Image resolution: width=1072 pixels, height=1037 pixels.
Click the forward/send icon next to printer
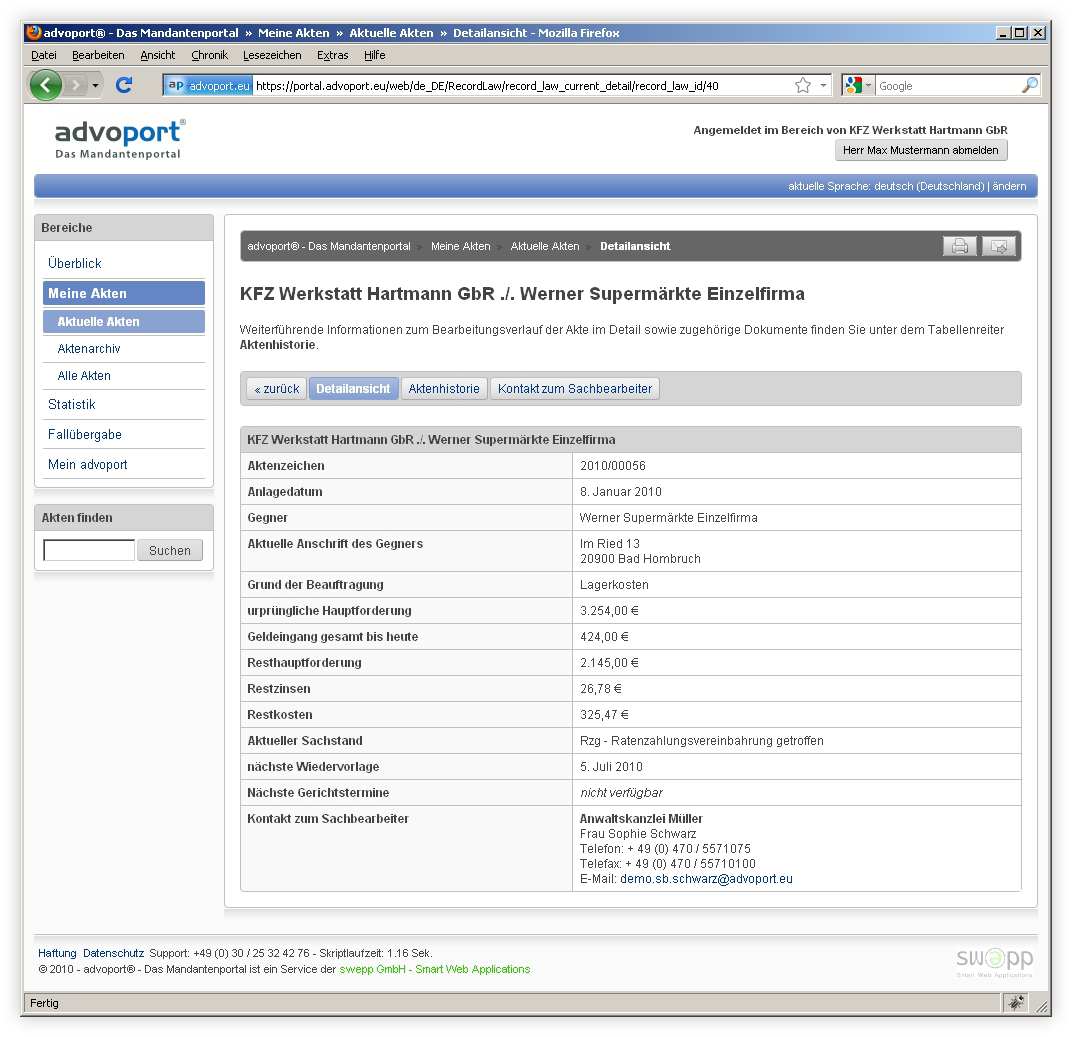999,246
